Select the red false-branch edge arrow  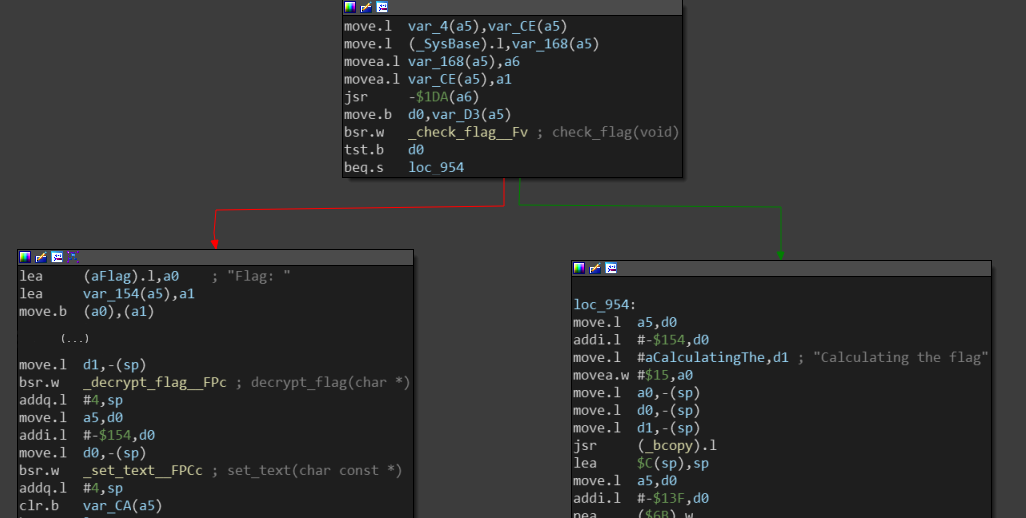point(213,240)
